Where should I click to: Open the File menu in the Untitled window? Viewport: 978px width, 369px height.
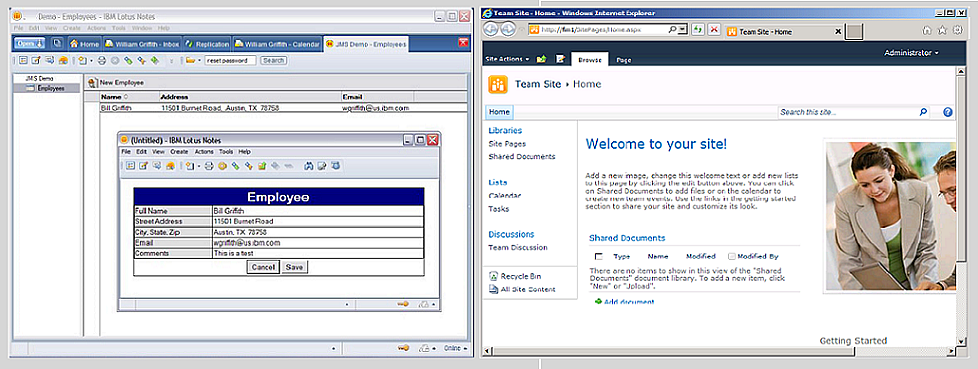[x=126, y=151]
